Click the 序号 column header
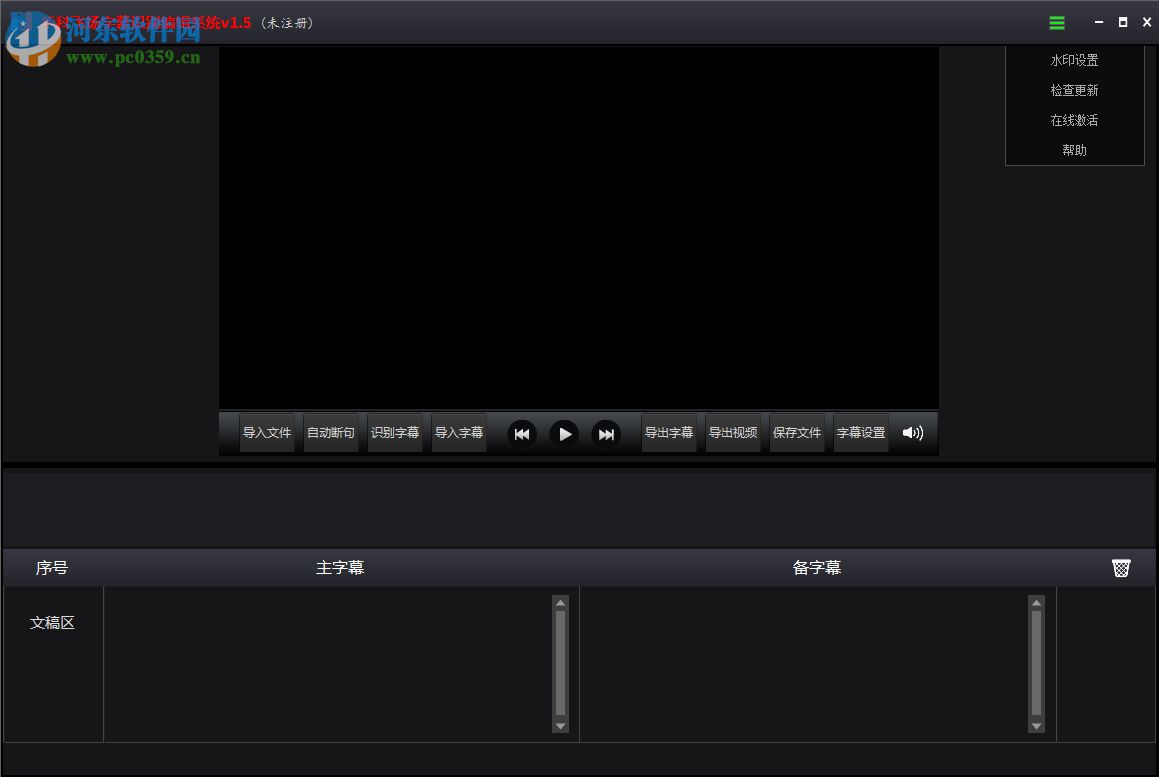The width and height of the screenshot is (1159, 777). point(52,568)
